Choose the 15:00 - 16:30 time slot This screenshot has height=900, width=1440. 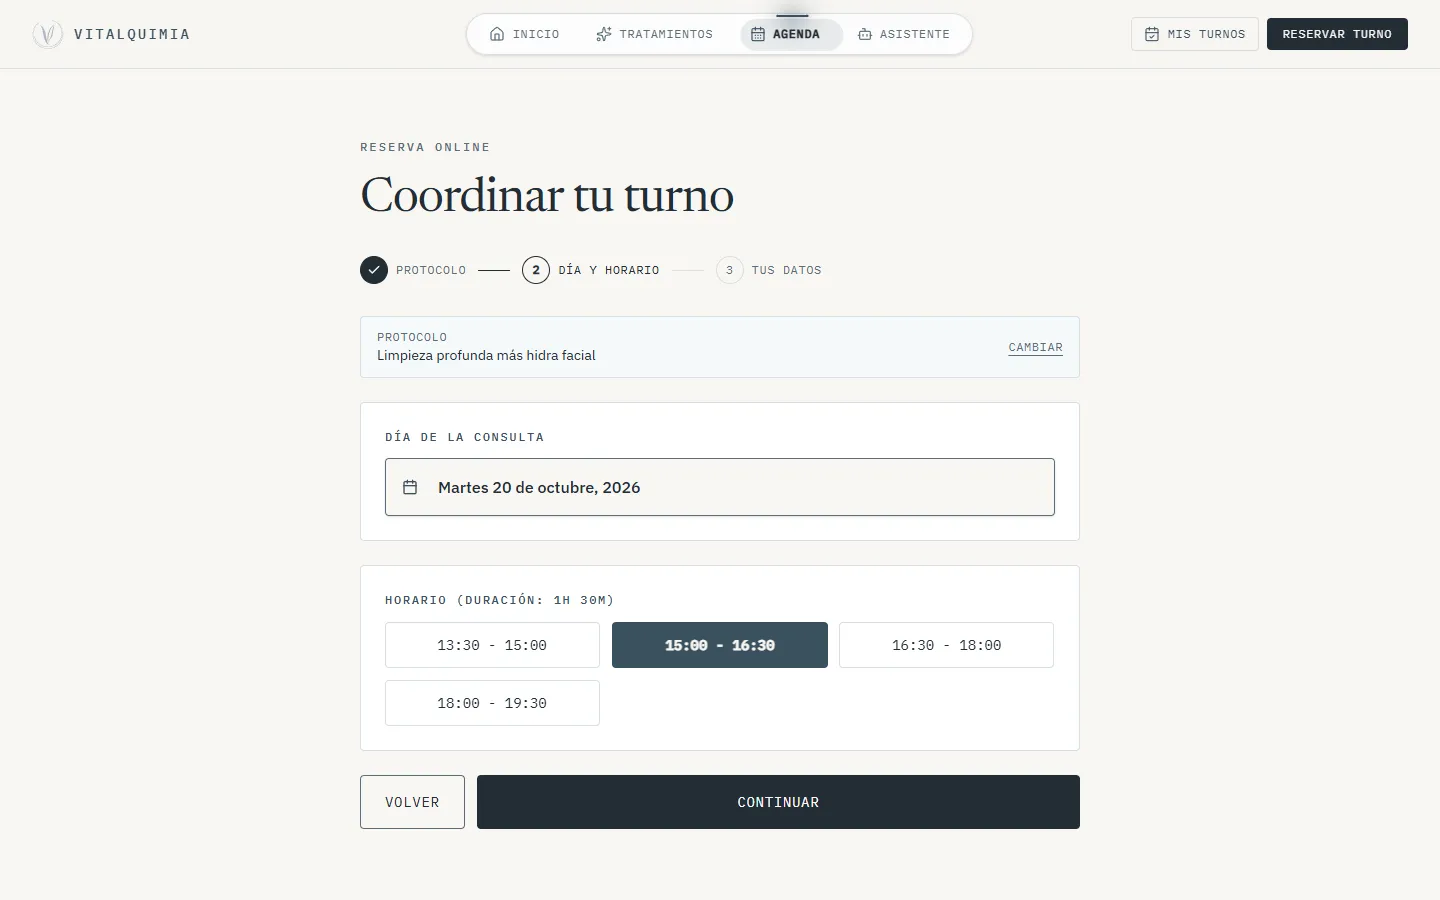[720, 645]
